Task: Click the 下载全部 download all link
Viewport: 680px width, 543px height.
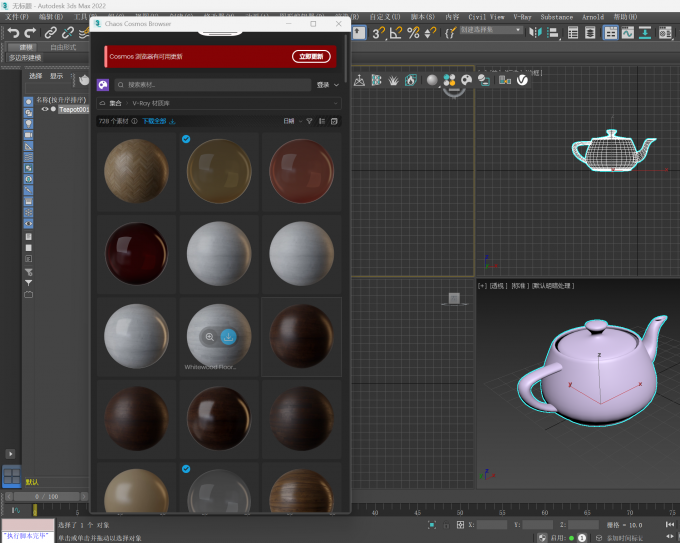Action: tap(159, 121)
